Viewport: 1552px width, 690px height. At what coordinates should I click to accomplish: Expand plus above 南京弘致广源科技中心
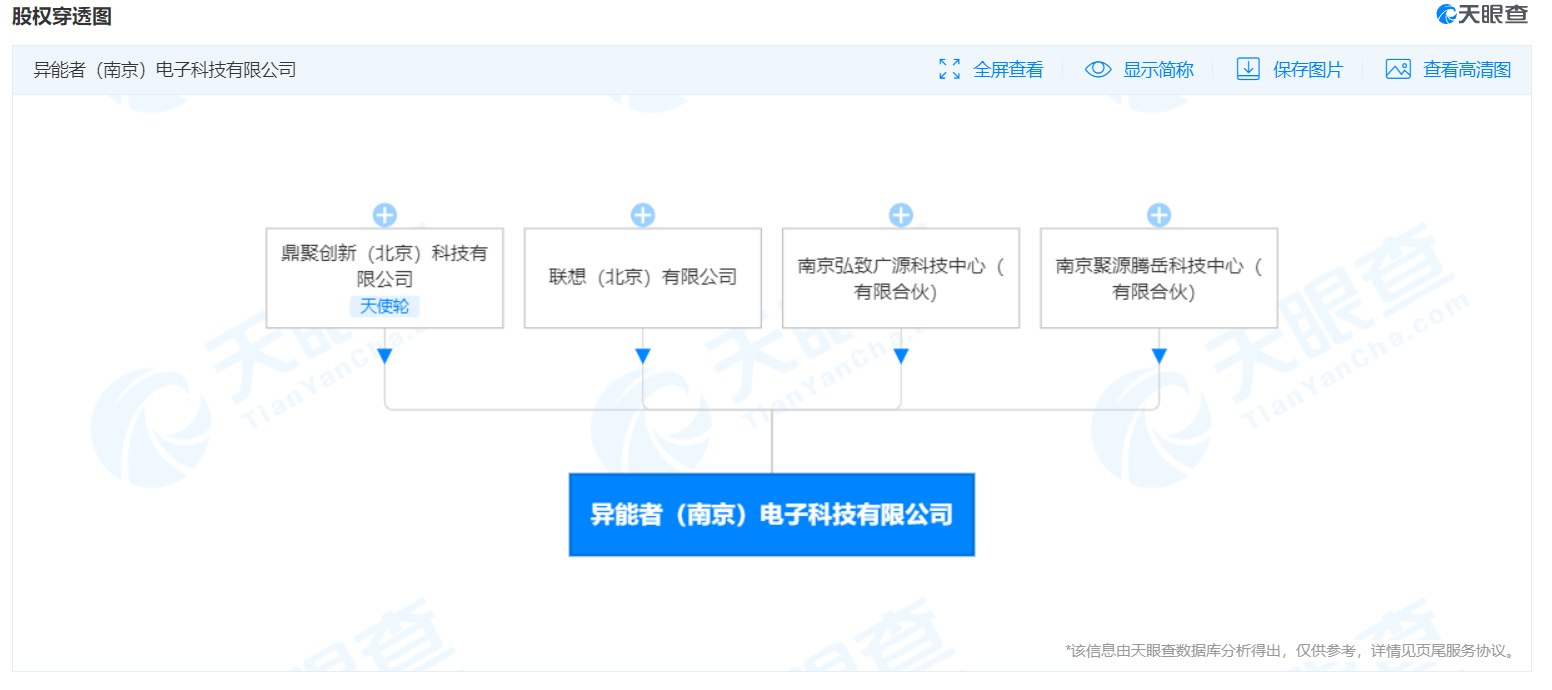901,215
